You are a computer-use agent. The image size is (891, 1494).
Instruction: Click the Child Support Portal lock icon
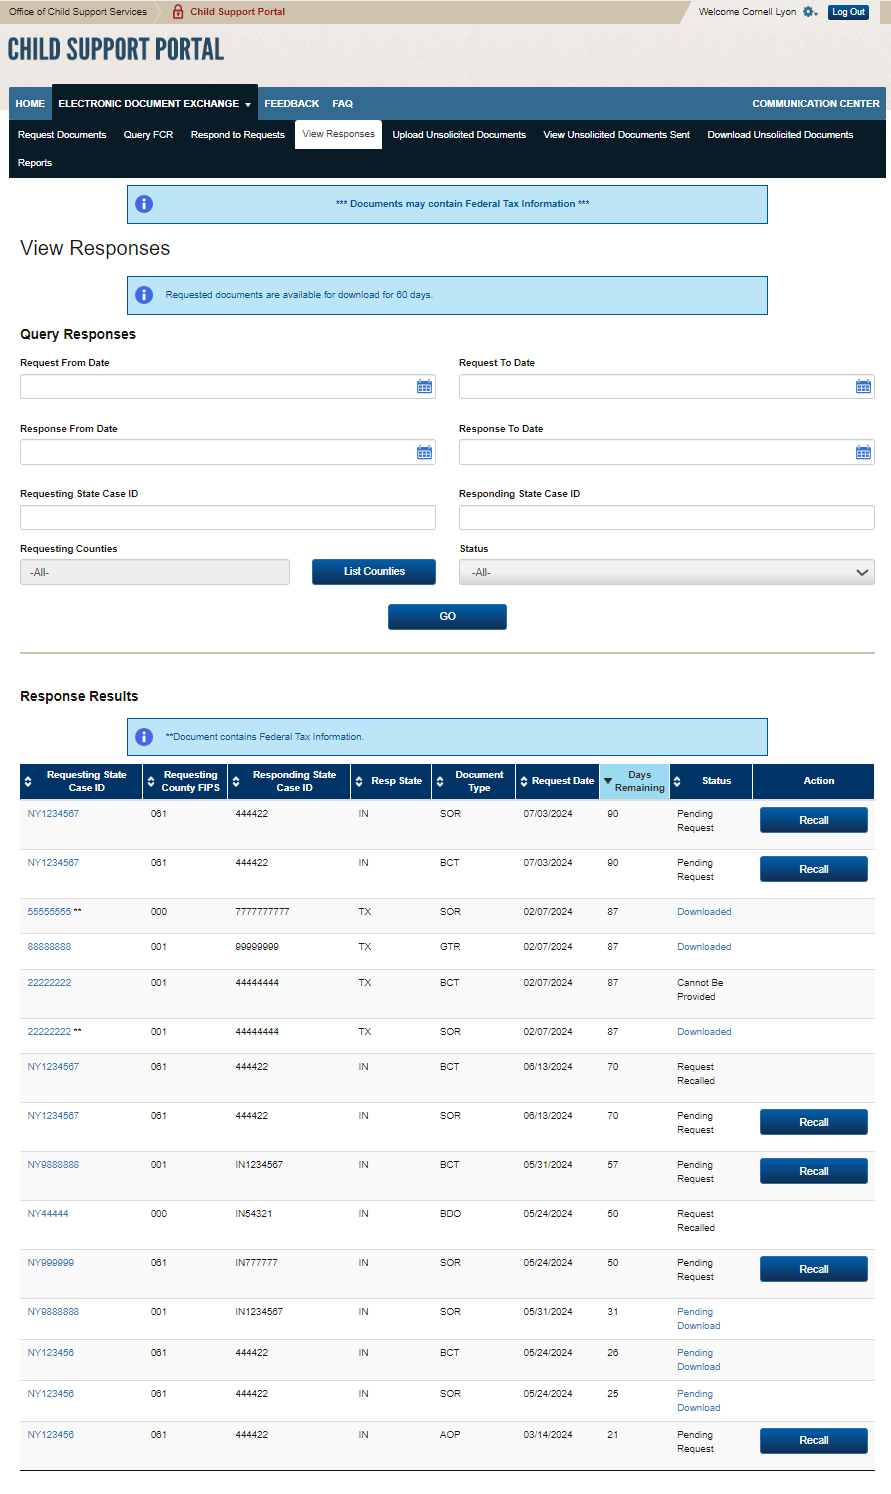pos(178,12)
